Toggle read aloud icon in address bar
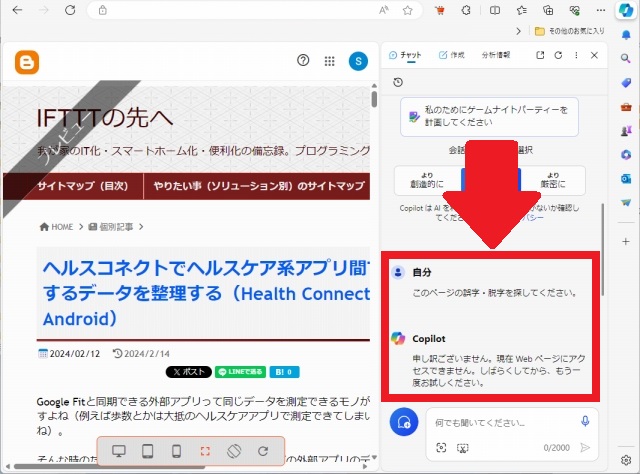640x474 pixels. (x=384, y=10)
